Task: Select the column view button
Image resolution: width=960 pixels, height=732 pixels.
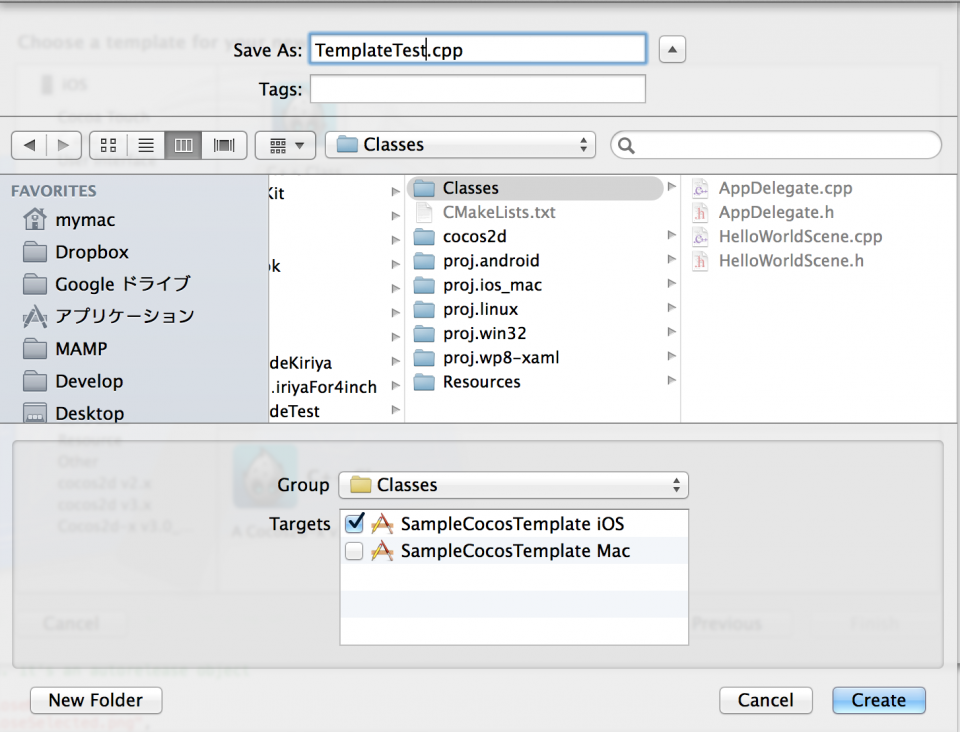Action: tap(183, 145)
